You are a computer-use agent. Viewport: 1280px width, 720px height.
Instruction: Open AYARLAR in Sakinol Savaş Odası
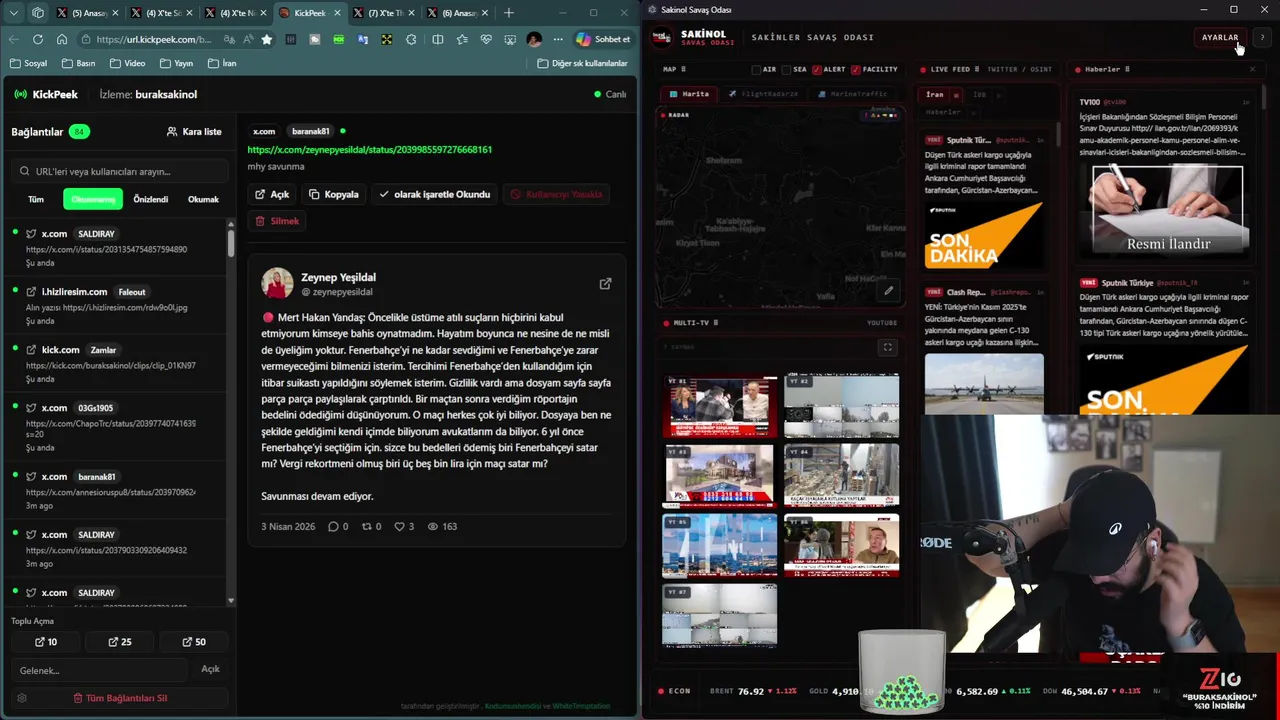(x=1220, y=37)
